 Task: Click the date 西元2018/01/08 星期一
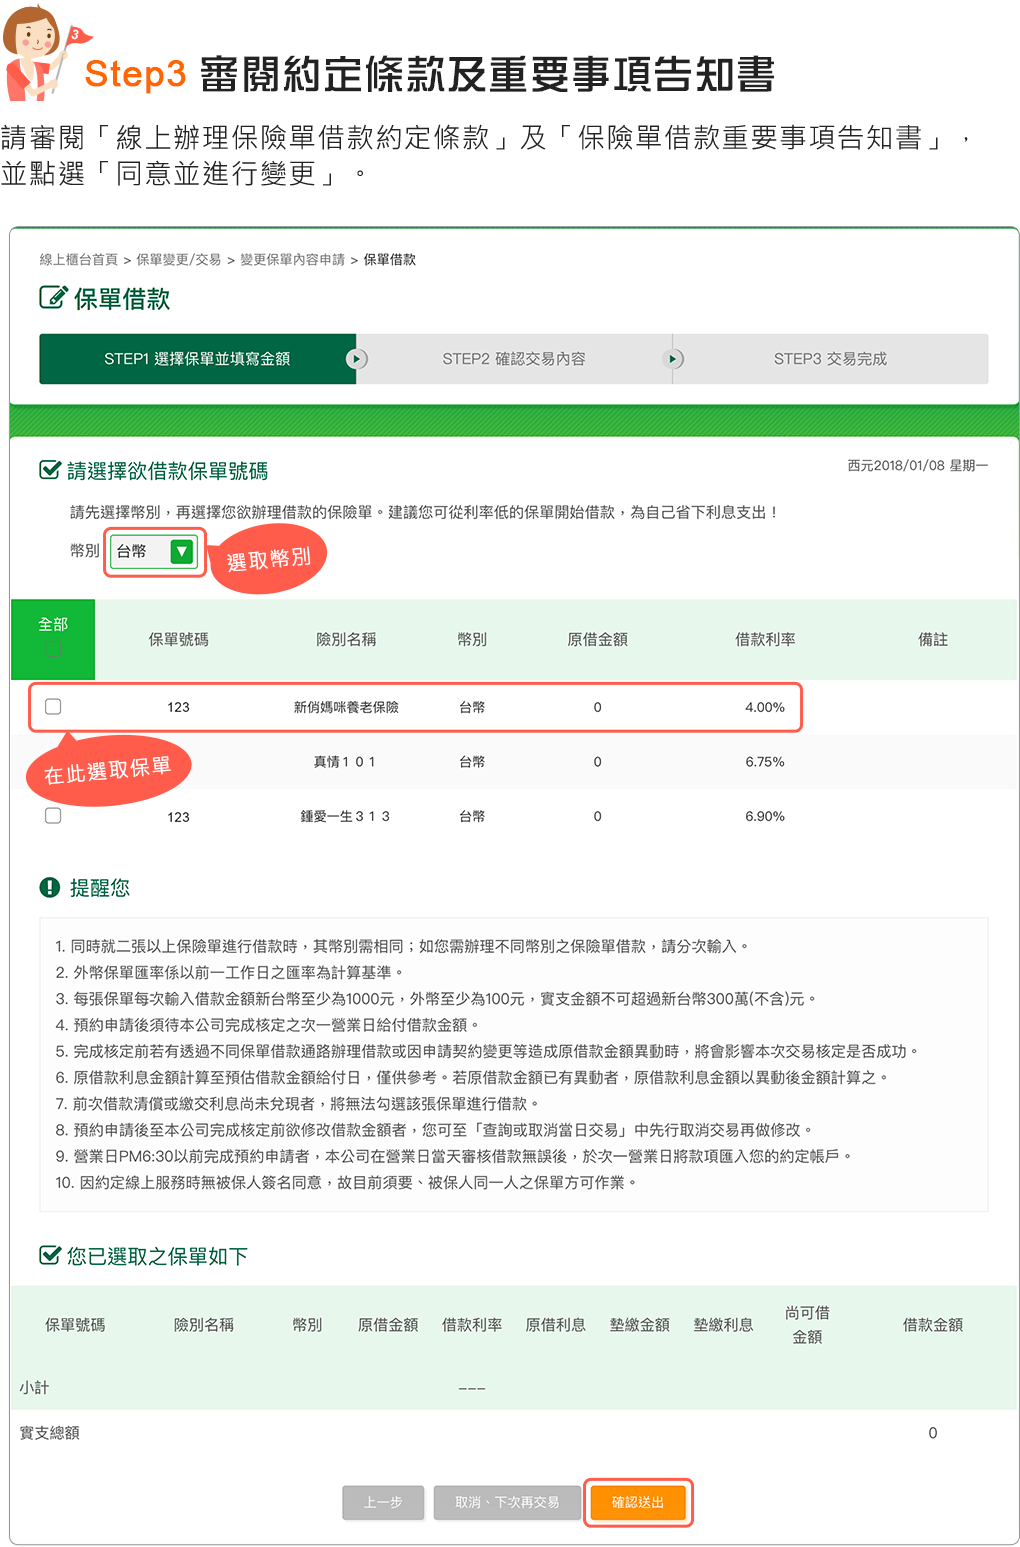917,466
